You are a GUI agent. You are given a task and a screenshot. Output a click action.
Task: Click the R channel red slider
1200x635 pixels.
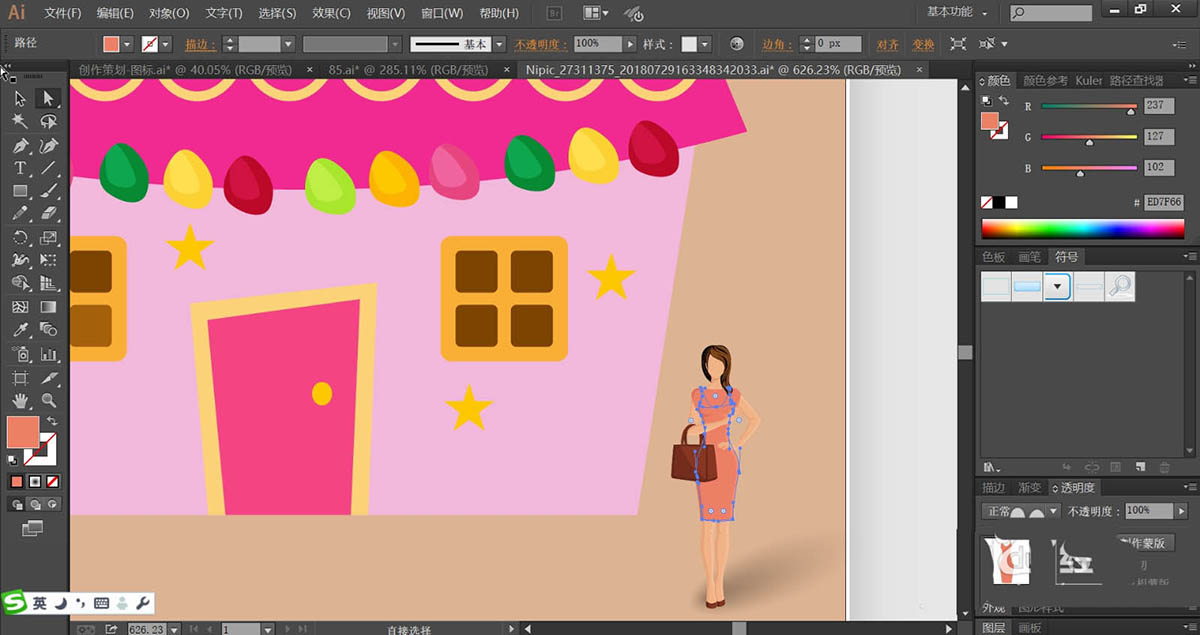click(x=1087, y=106)
